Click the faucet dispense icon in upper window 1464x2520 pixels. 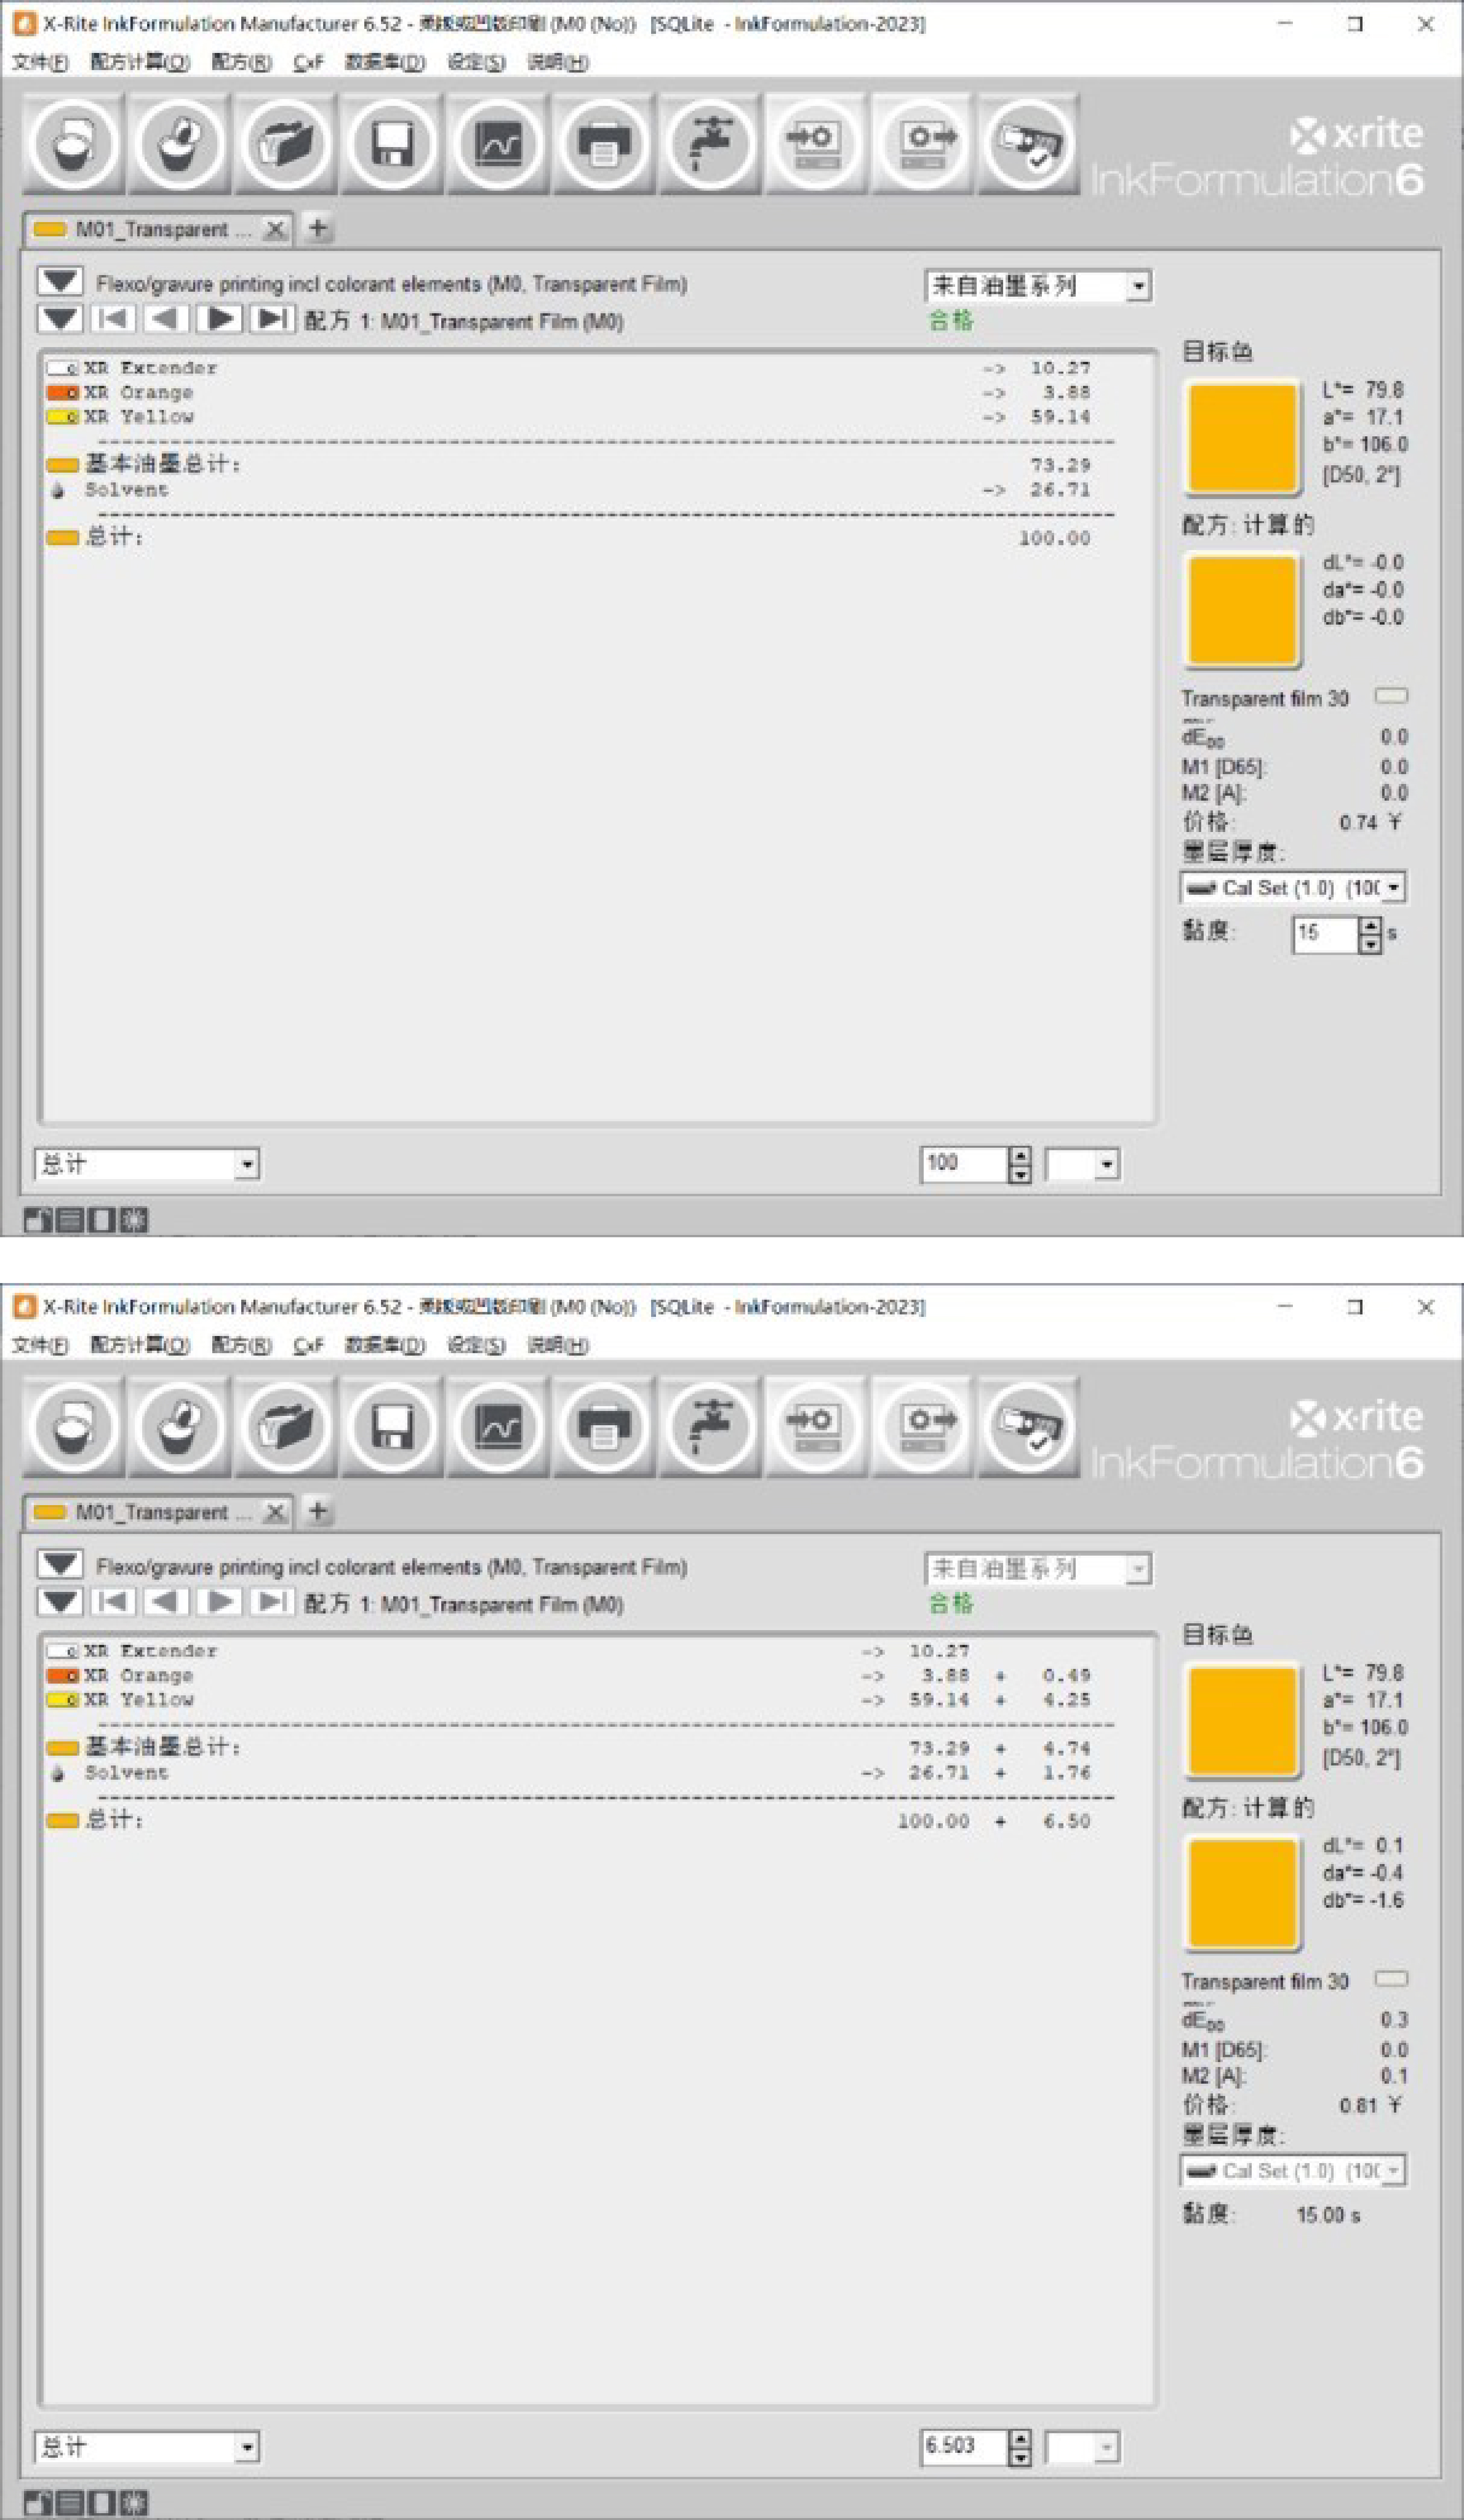click(x=710, y=144)
